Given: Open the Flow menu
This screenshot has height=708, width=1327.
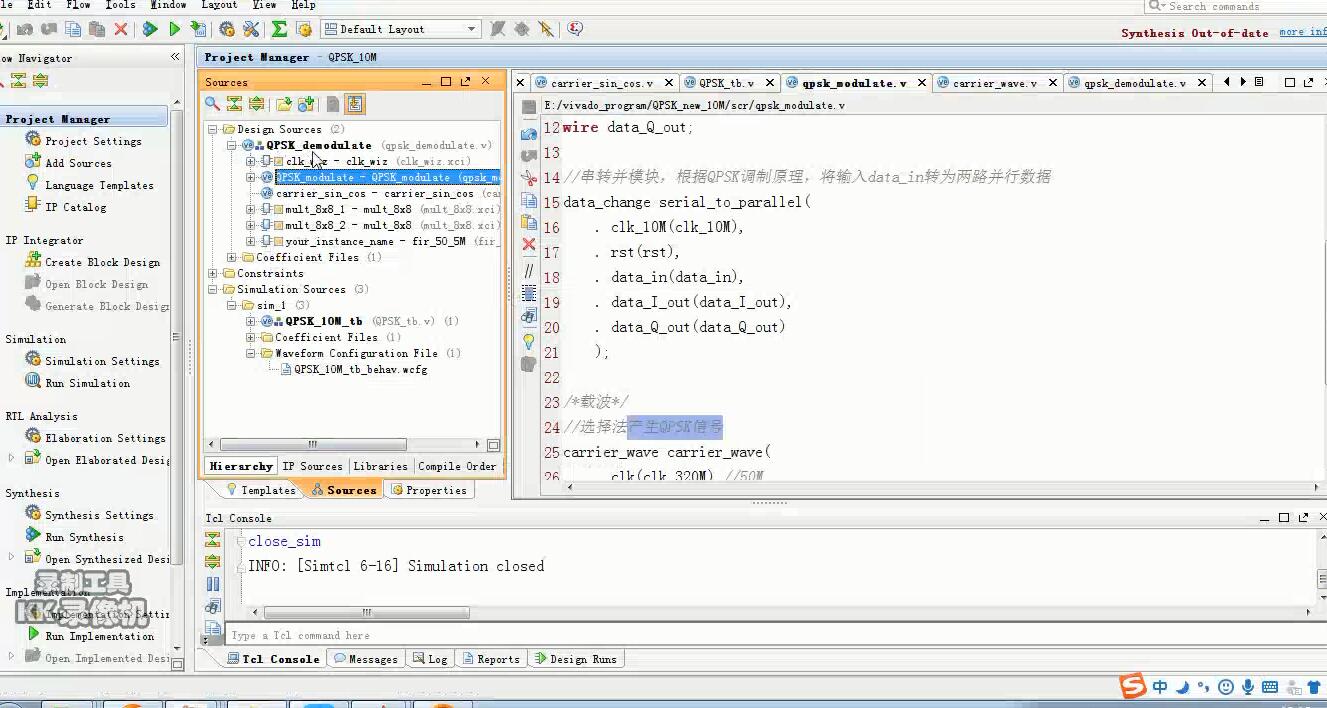Looking at the screenshot, I should (x=78, y=5).
